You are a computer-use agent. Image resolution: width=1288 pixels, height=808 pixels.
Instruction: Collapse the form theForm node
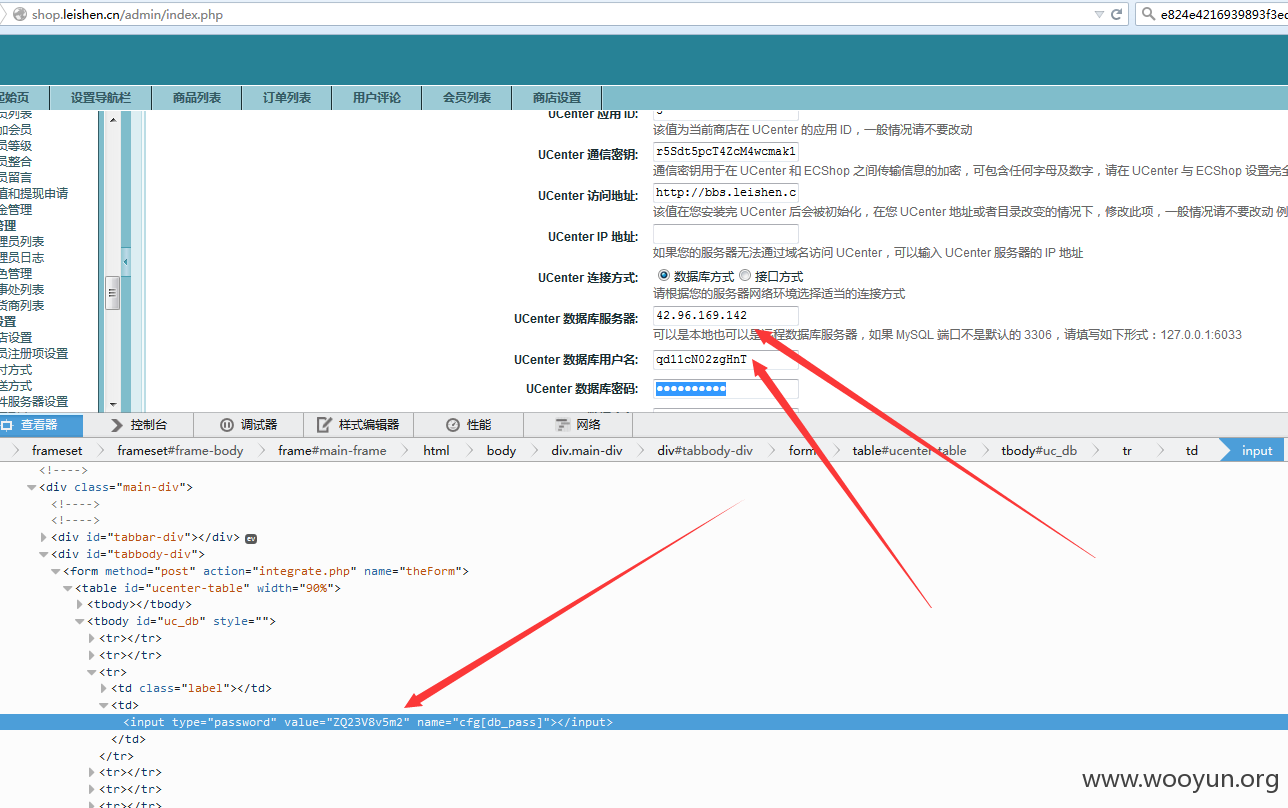coord(55,571)
